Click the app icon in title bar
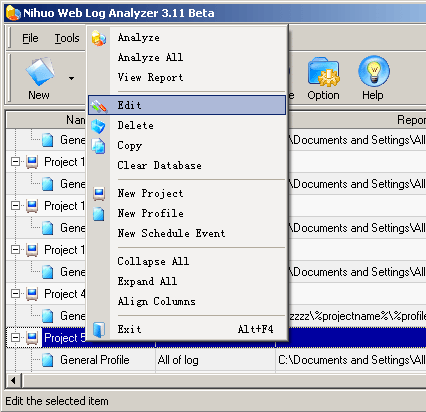Screen dimensions: 426x412 [13, 13]
